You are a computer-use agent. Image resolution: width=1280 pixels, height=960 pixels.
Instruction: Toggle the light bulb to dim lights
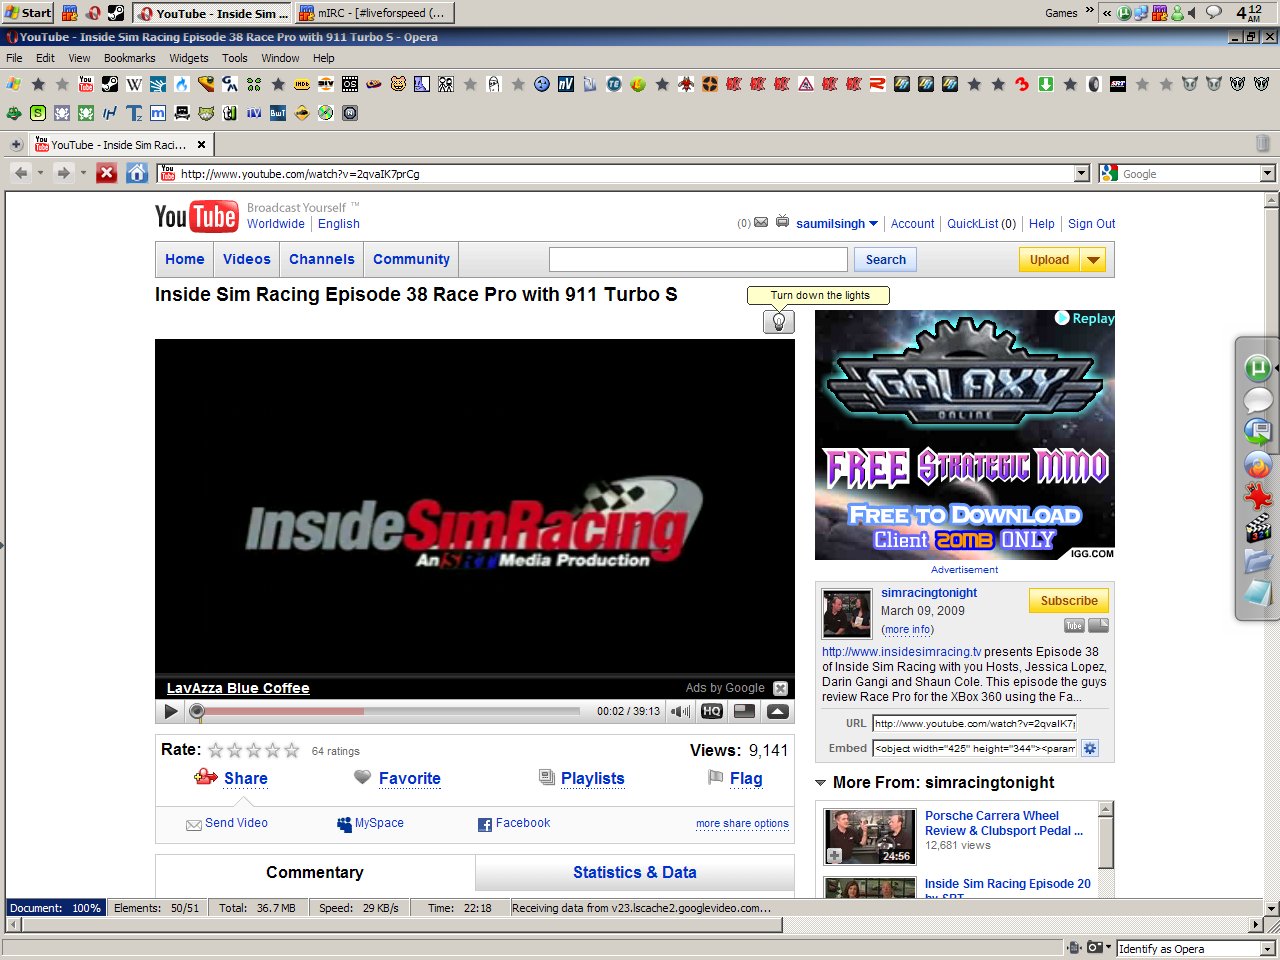(778, 321)
